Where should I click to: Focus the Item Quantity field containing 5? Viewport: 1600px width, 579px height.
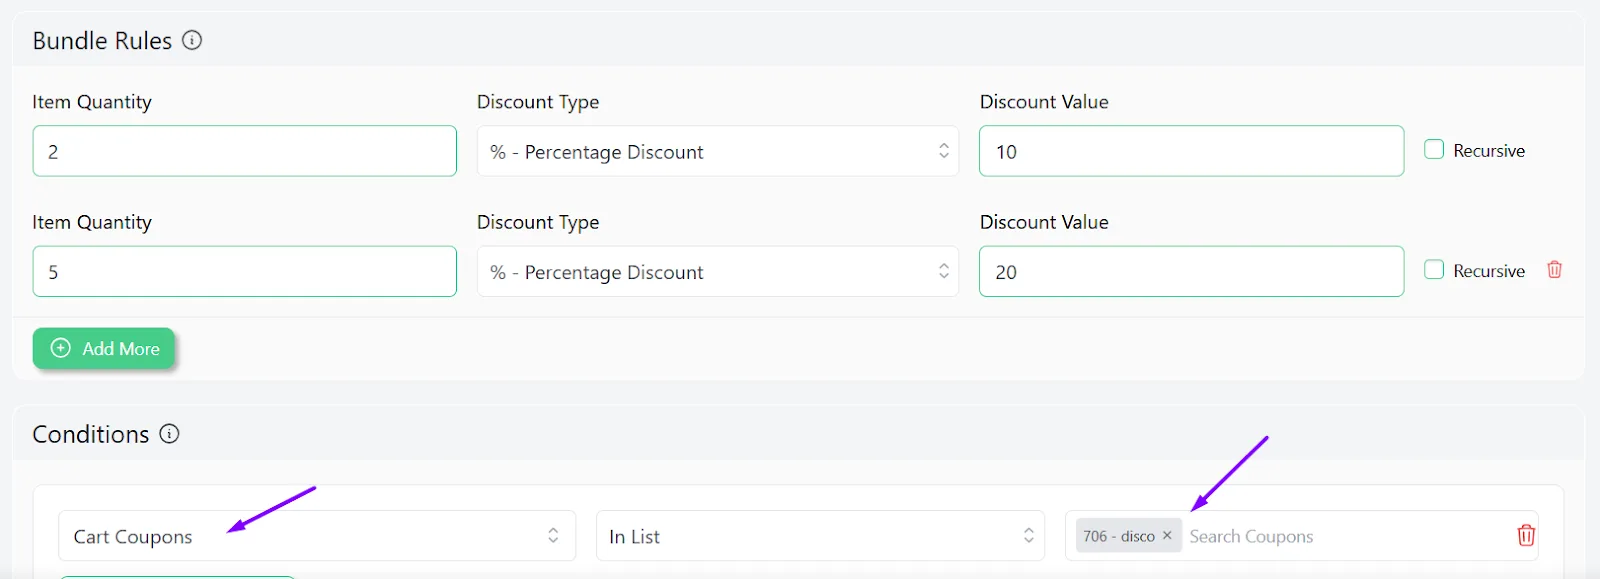pyautogui.click(x=245, y=271)
